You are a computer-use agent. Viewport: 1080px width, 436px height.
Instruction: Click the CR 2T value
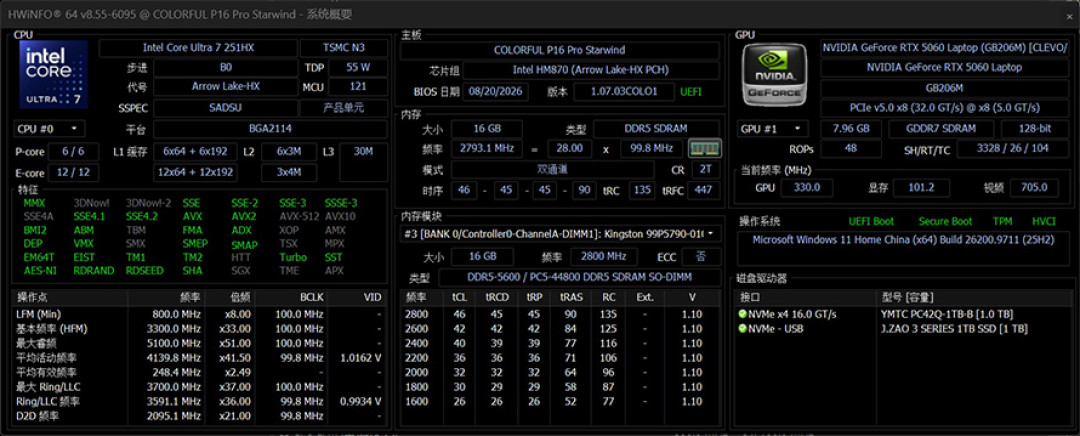pyautogui.click(x=705, y=169)
